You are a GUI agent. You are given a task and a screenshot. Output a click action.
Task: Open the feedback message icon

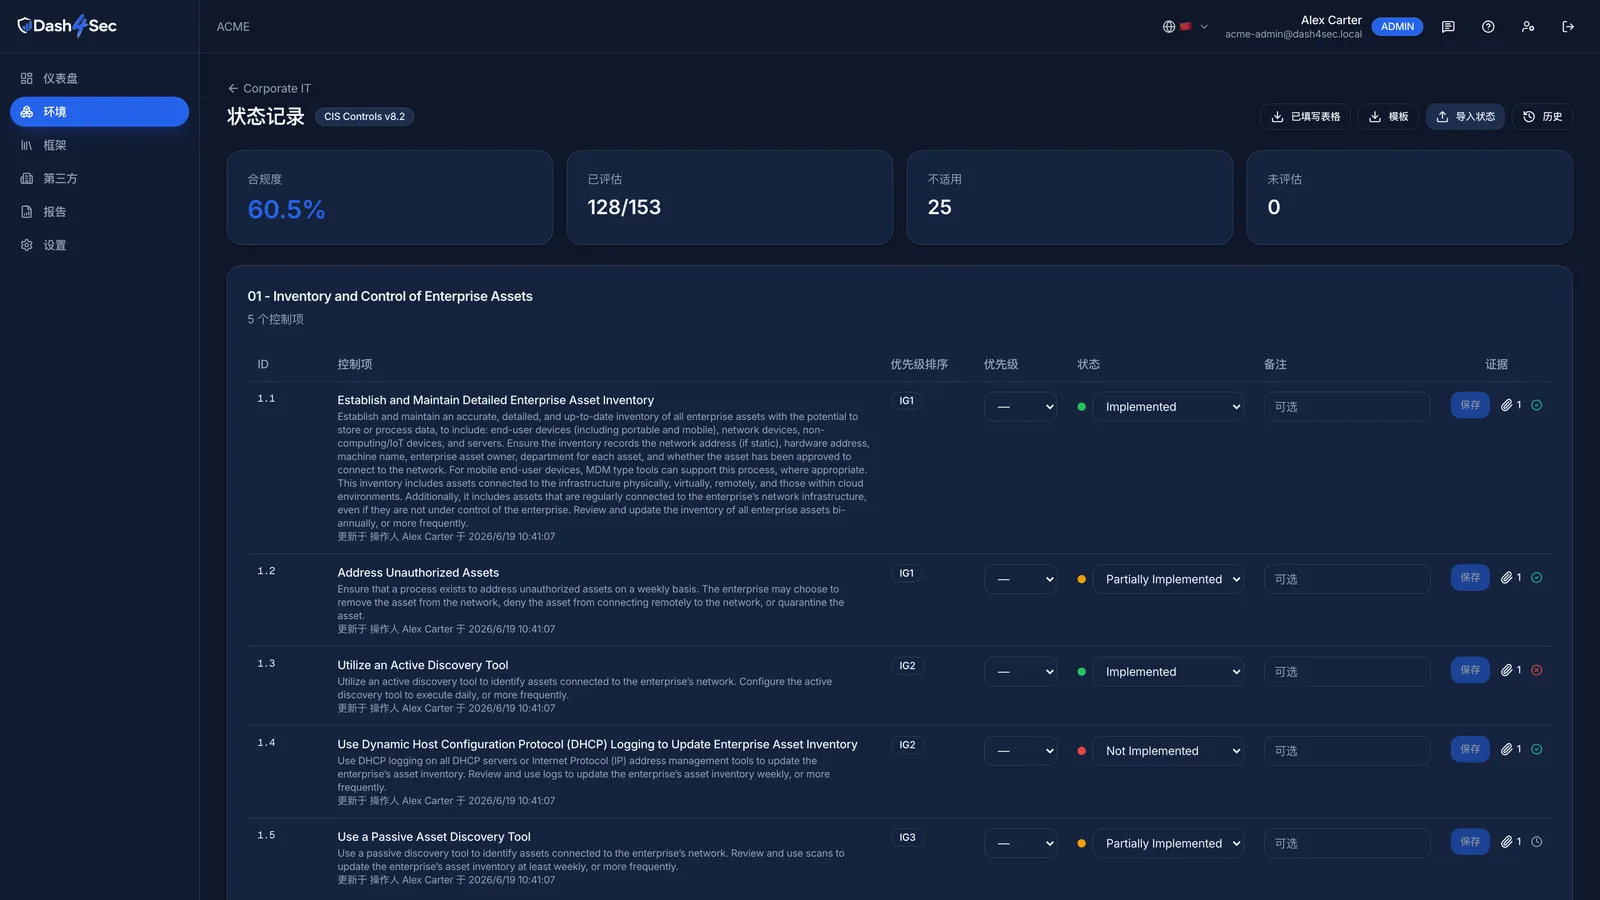[x=1448, y=27]
